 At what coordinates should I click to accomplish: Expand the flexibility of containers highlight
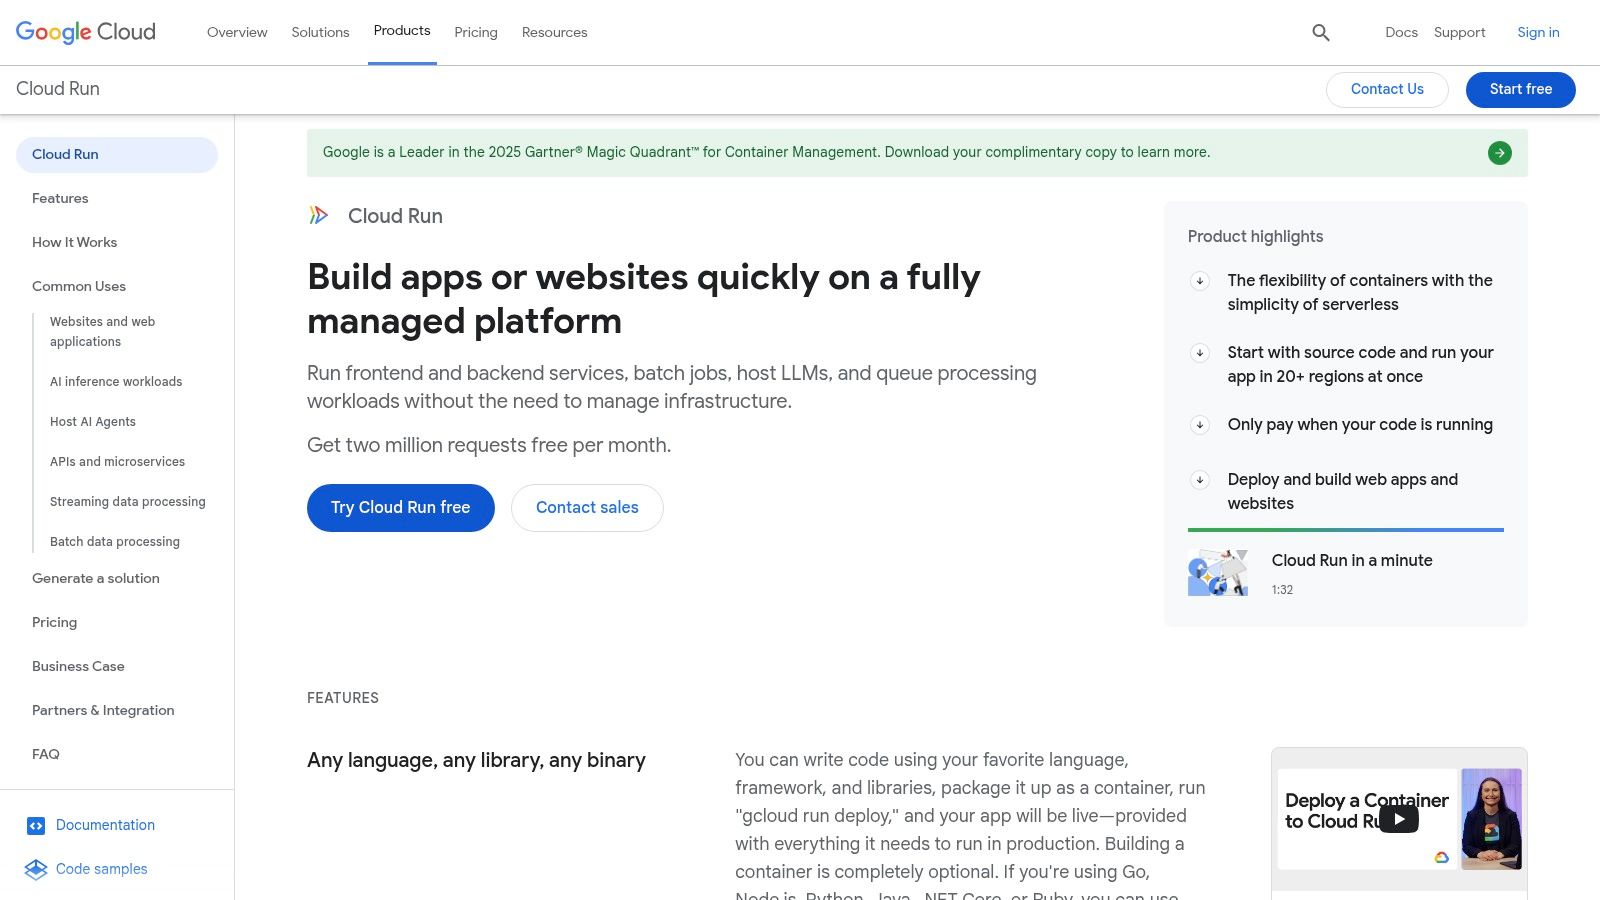(x=1200, y=281)
